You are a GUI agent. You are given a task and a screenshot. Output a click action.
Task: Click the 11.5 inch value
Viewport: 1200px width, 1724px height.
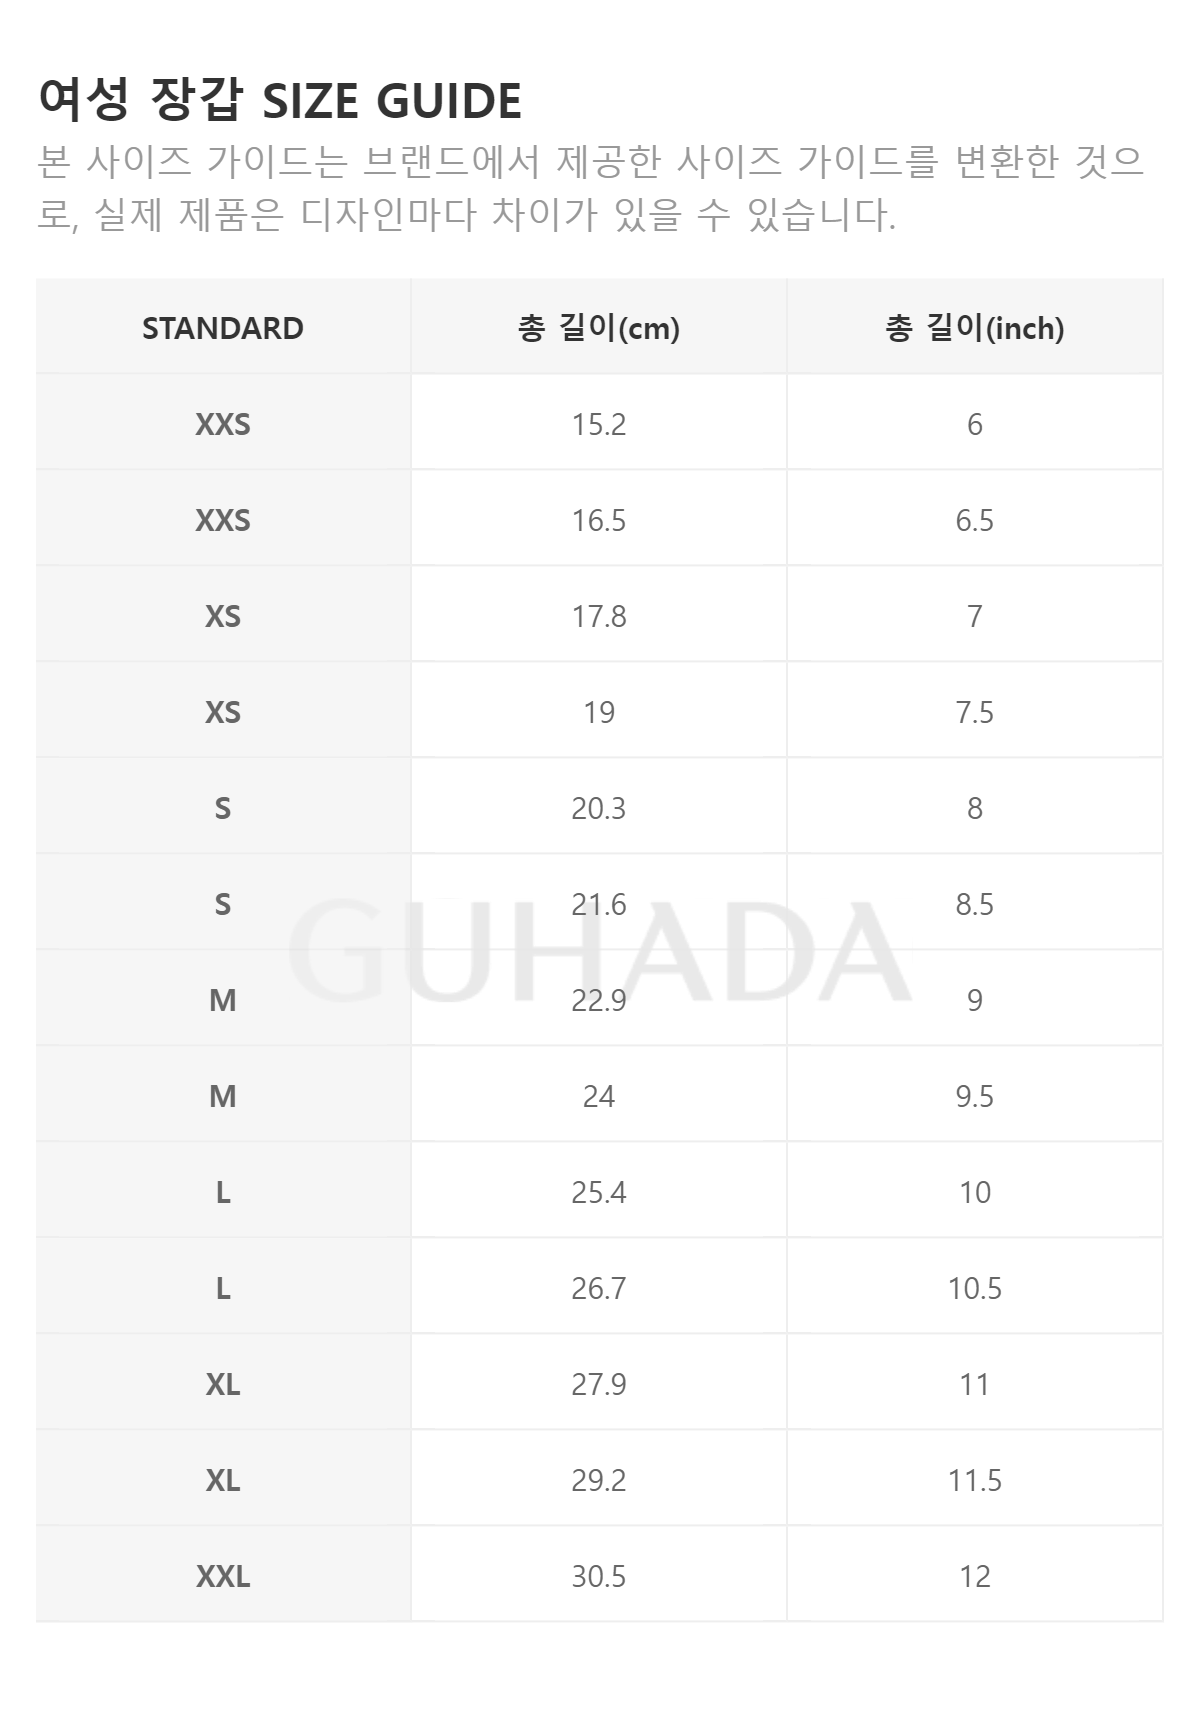(x=975, y=1480)
